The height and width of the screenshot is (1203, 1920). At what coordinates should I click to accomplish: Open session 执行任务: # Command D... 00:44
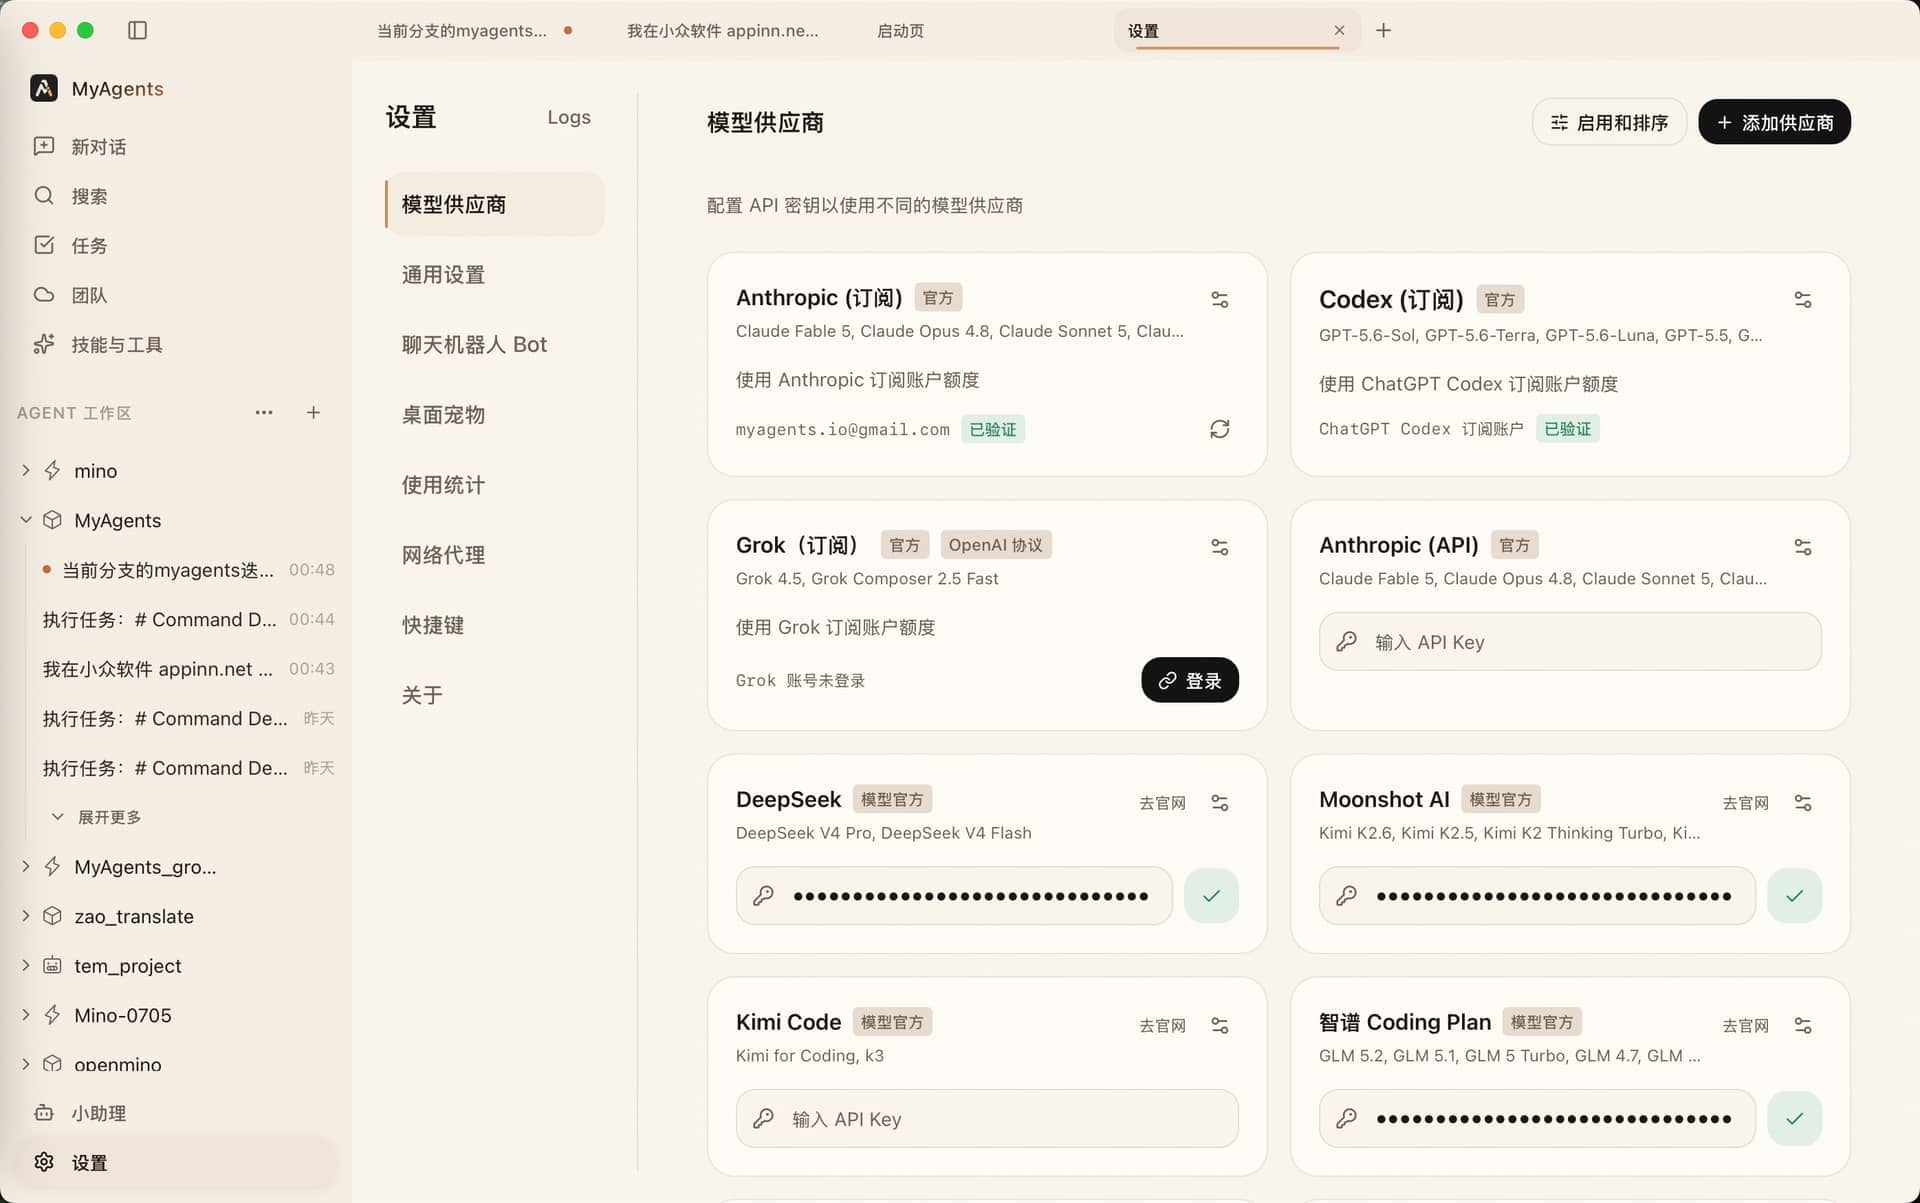(x=188, y=619)
